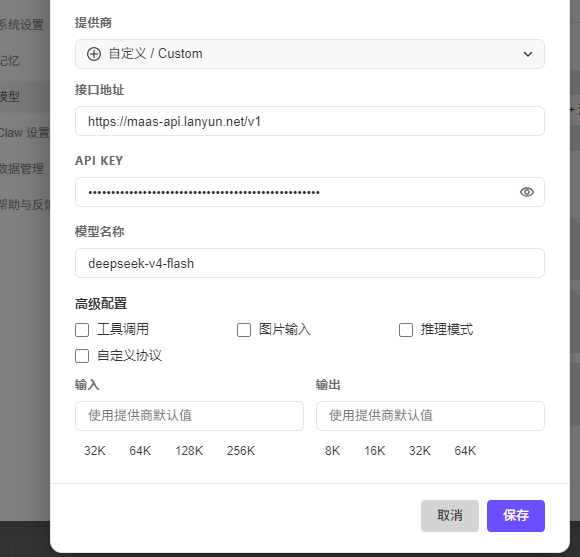Tick the 推理模式 checkbox
This screenshot has width=580, height=557.
pyautogui.click(x=406, y=330)
